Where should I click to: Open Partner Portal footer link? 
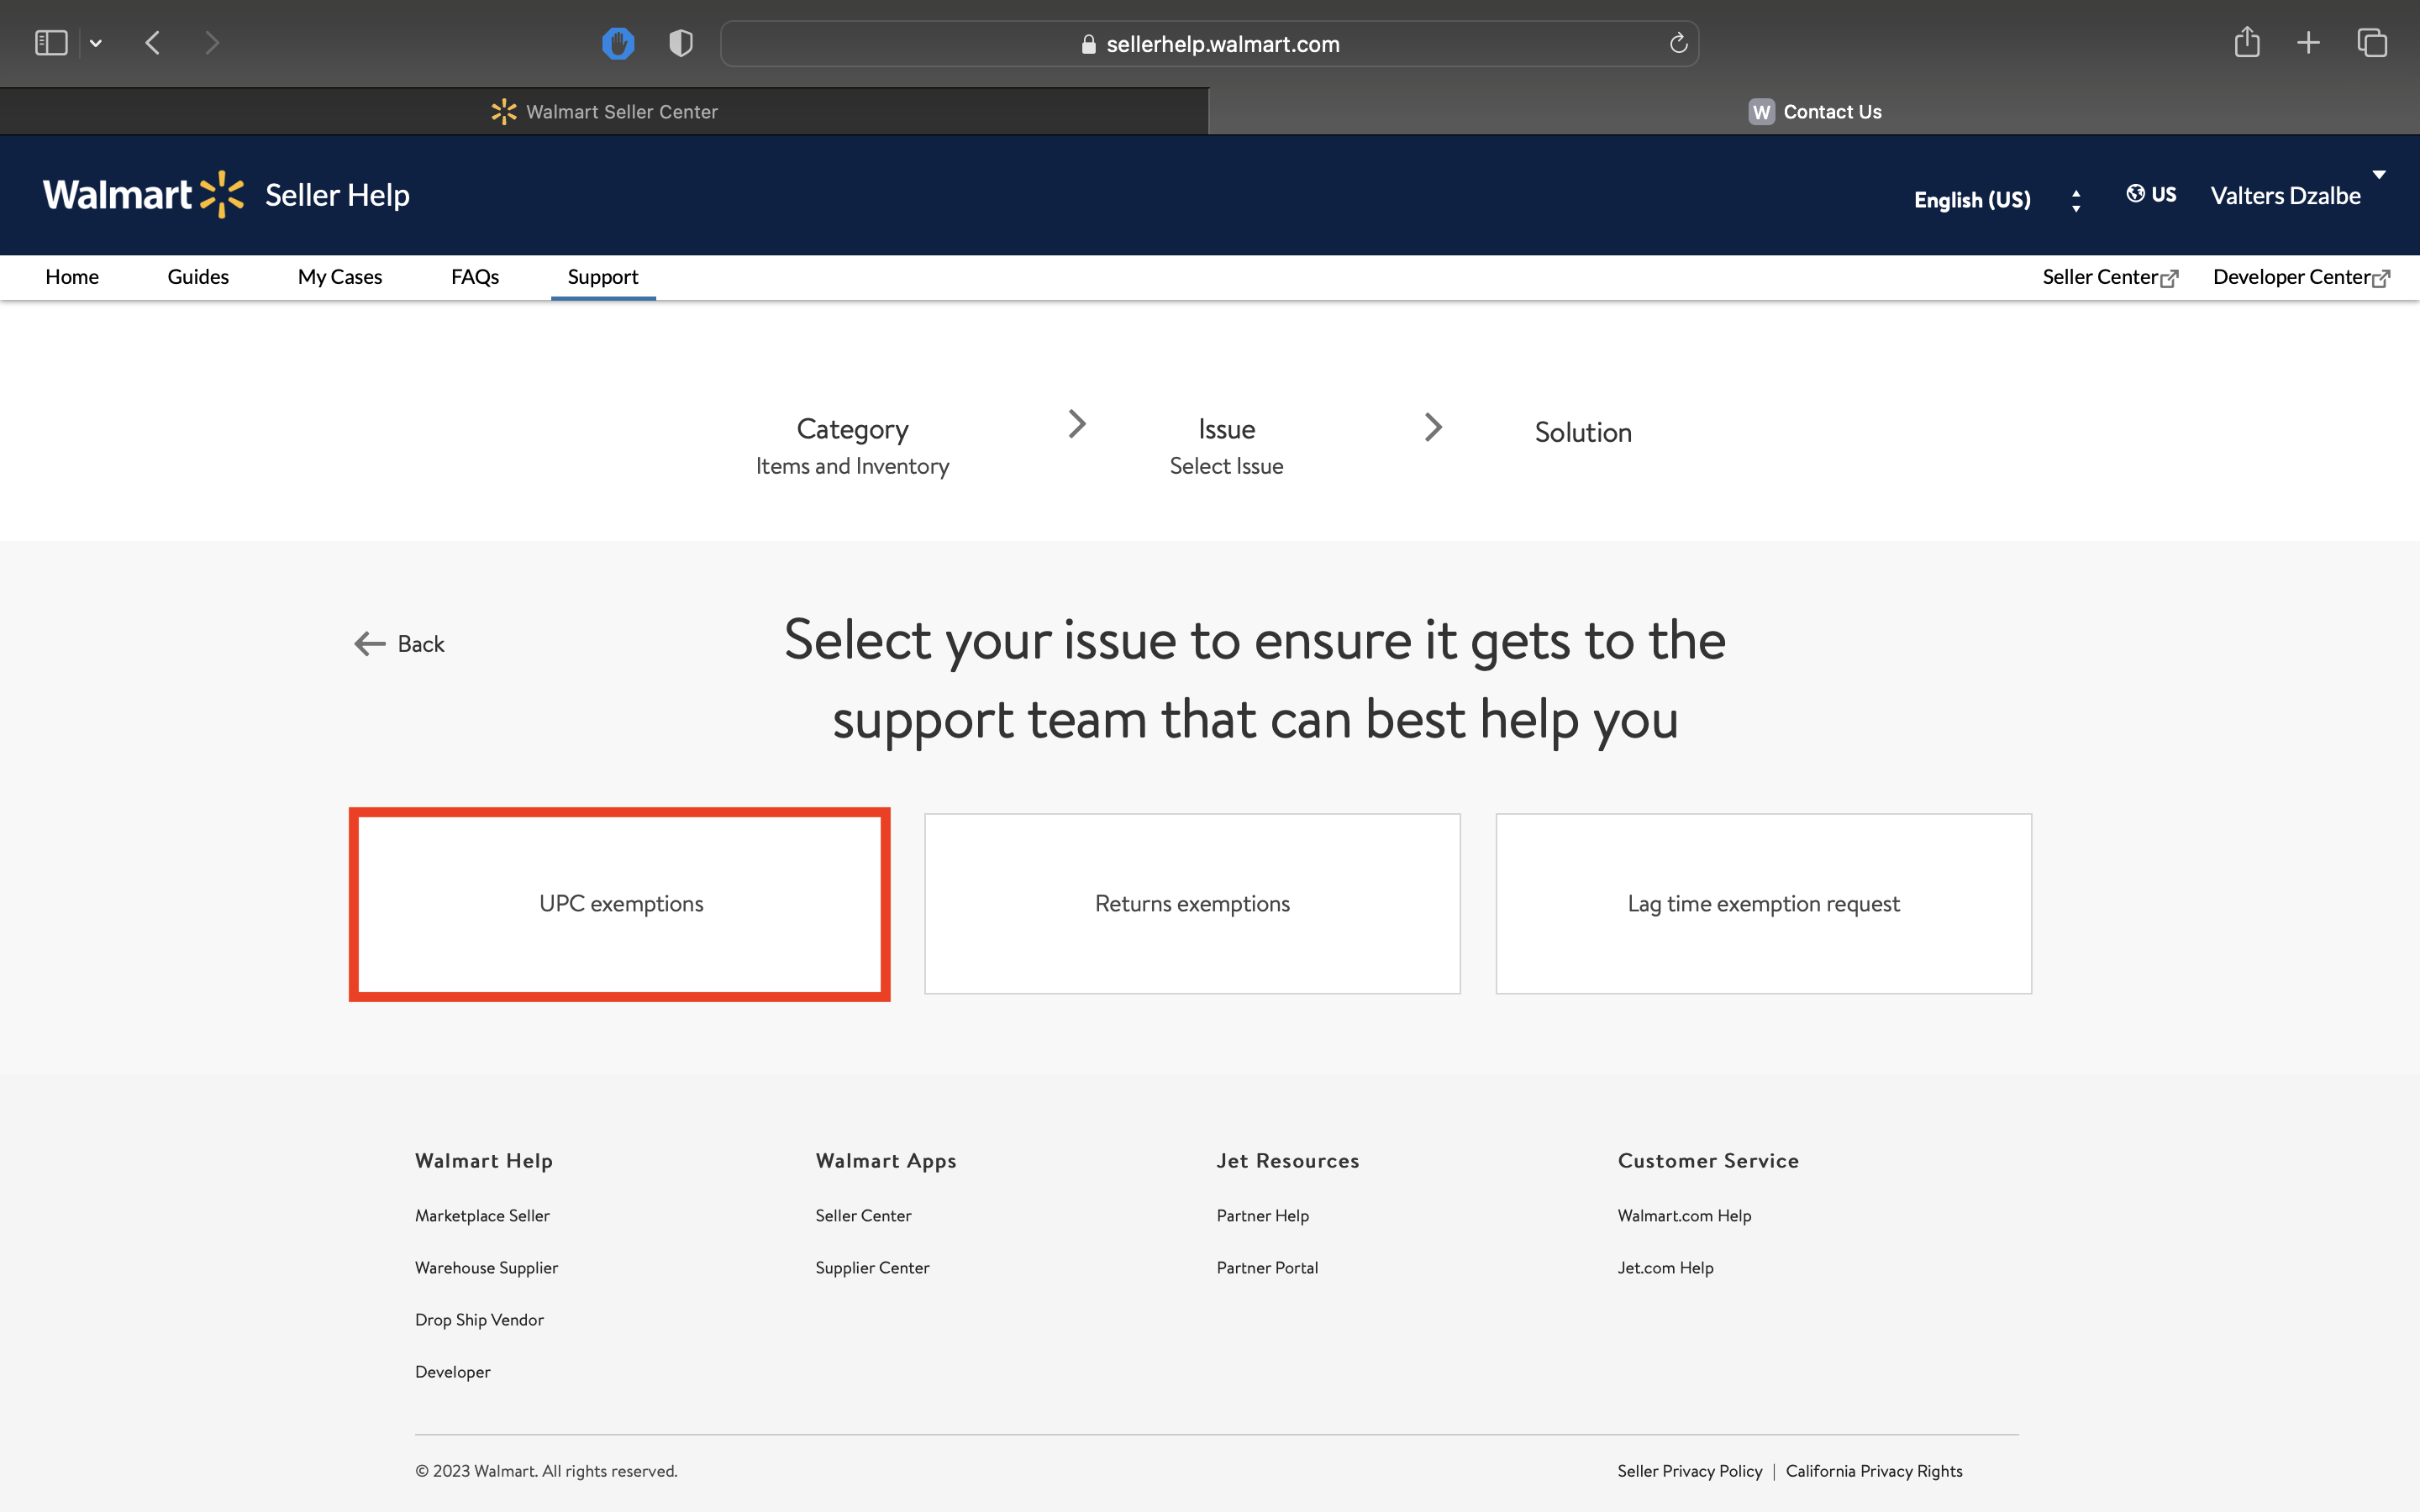pyautogui.click(x=1267, y=1268)
